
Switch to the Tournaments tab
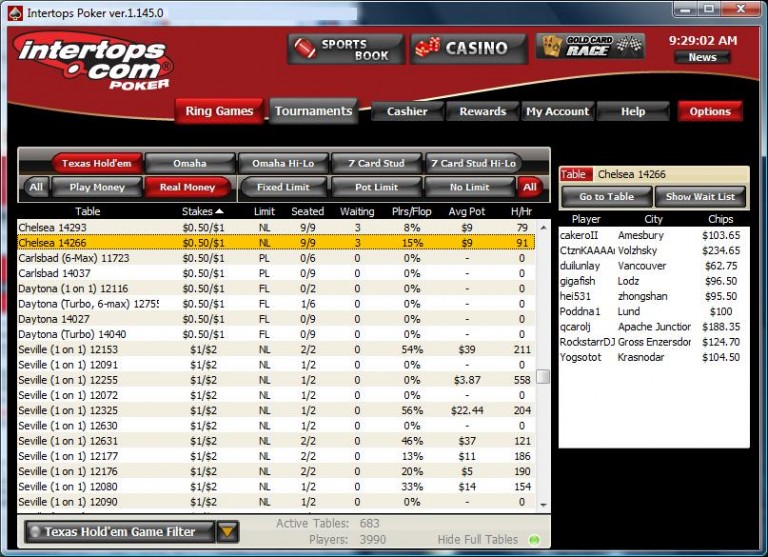pyautogui.click(x=313, y=111)
